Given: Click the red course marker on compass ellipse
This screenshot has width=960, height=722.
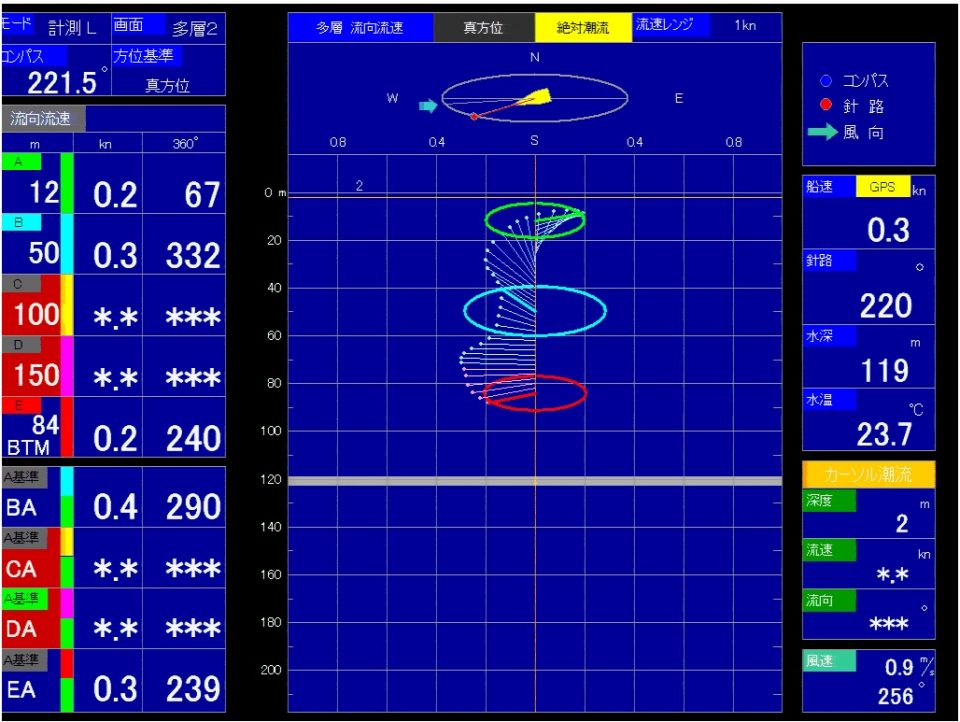Looking at the screenshot, I should 474,116.
